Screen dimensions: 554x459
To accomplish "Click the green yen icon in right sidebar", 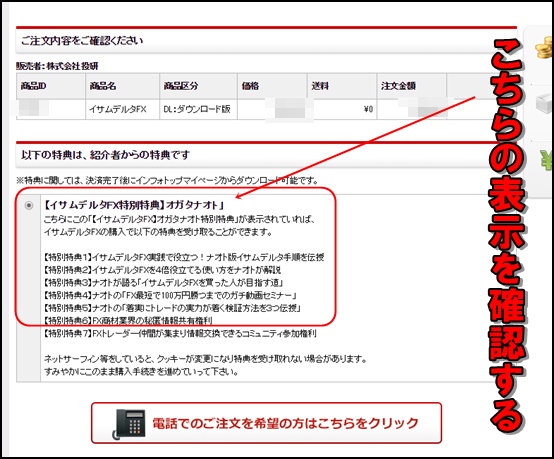I will [x=546, y=159].
